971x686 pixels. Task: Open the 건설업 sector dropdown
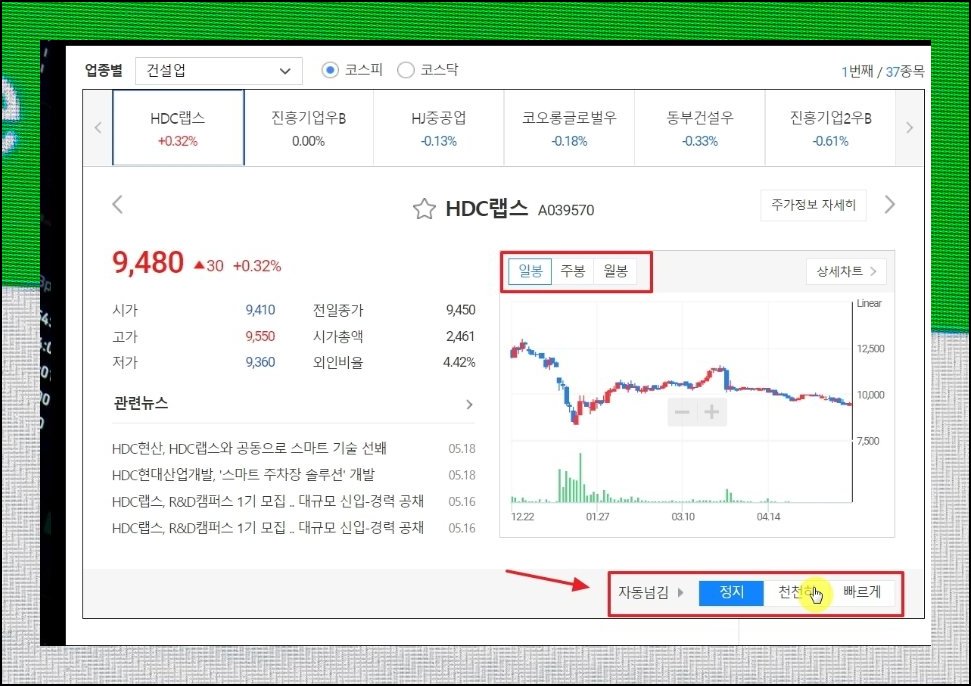click(219, 71)
